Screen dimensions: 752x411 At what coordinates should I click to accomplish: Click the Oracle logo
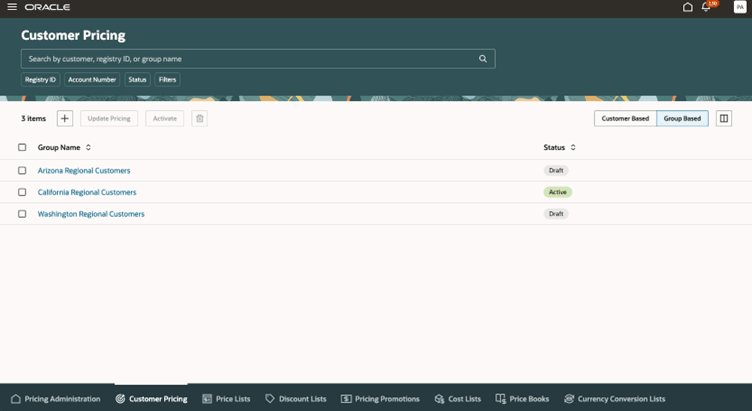pyautogui.click(x=47, y=7)
